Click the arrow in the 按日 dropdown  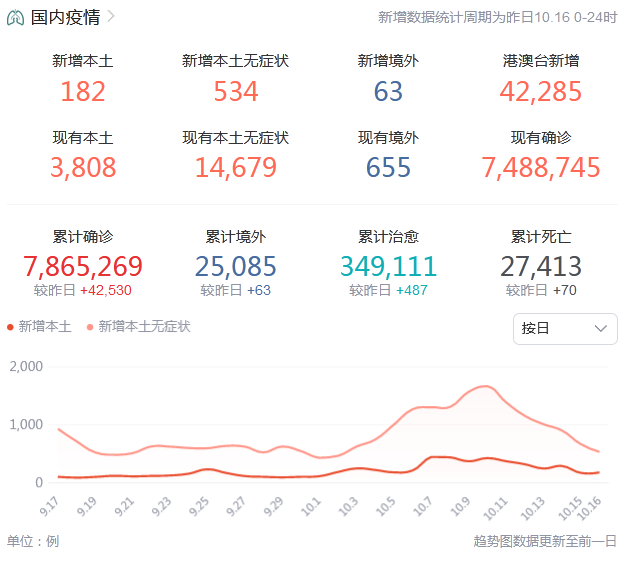(x=601, y=328)
